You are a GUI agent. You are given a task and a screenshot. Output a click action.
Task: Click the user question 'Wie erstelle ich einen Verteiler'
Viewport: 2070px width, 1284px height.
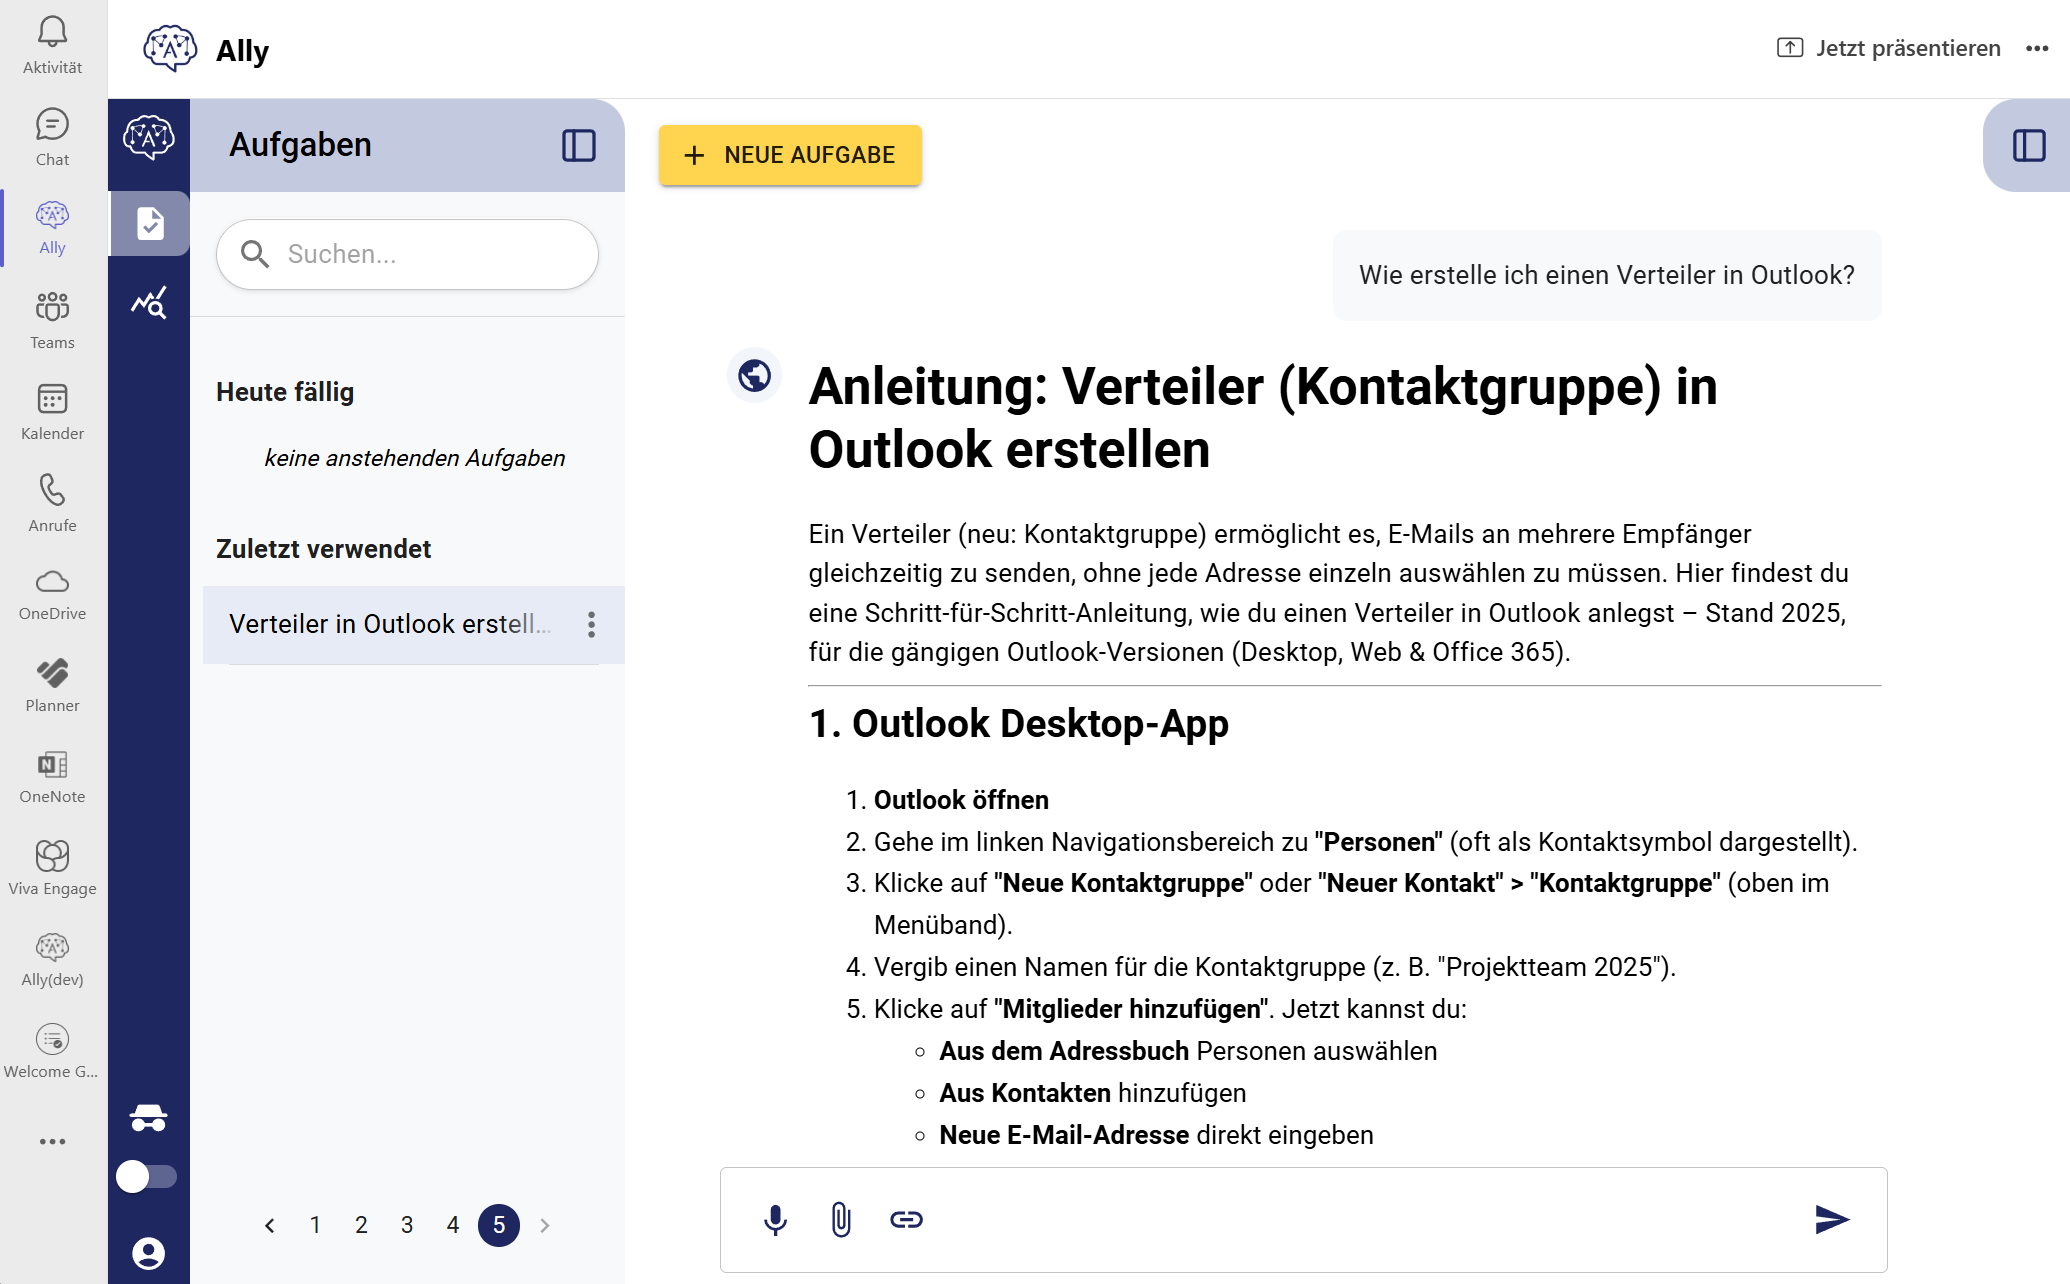tap(1606, 275)
